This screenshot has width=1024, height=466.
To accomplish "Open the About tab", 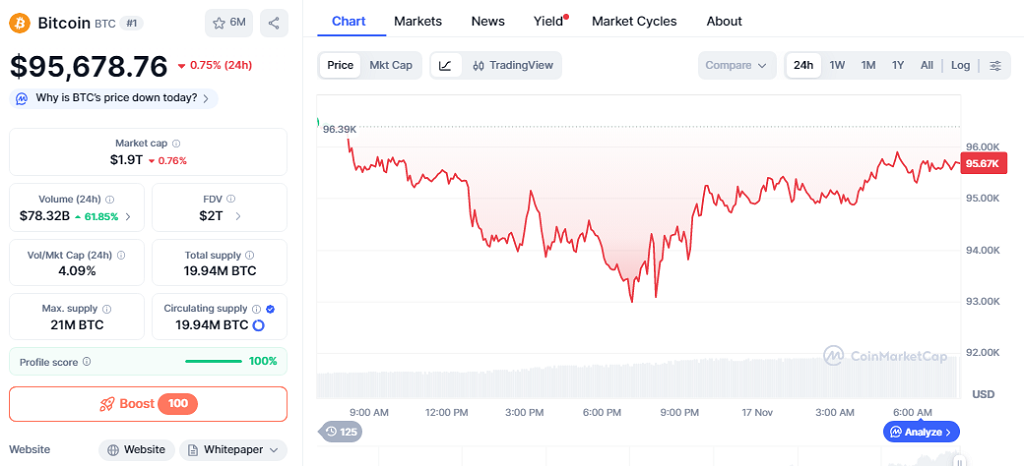I will 724,22.
